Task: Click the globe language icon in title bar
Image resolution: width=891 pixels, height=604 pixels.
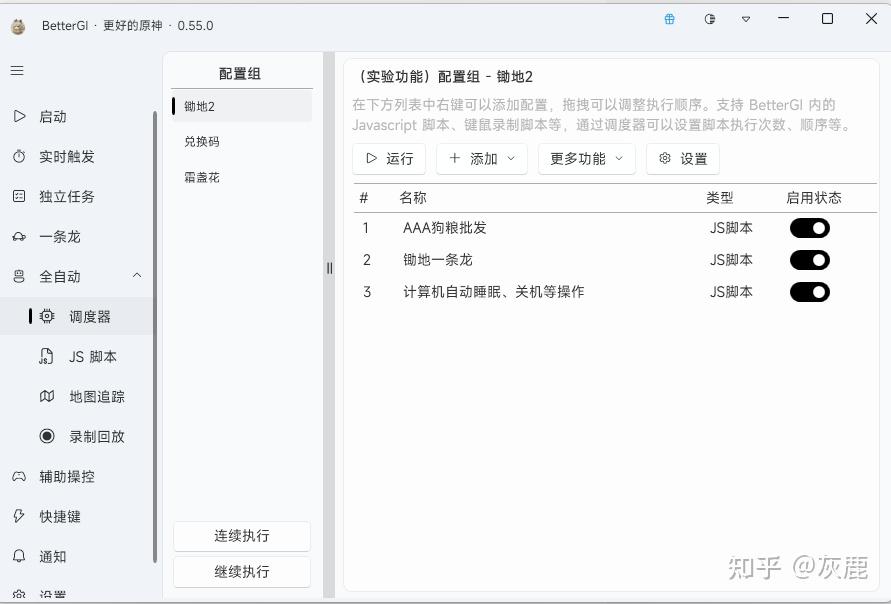Action: click(669, 19)
